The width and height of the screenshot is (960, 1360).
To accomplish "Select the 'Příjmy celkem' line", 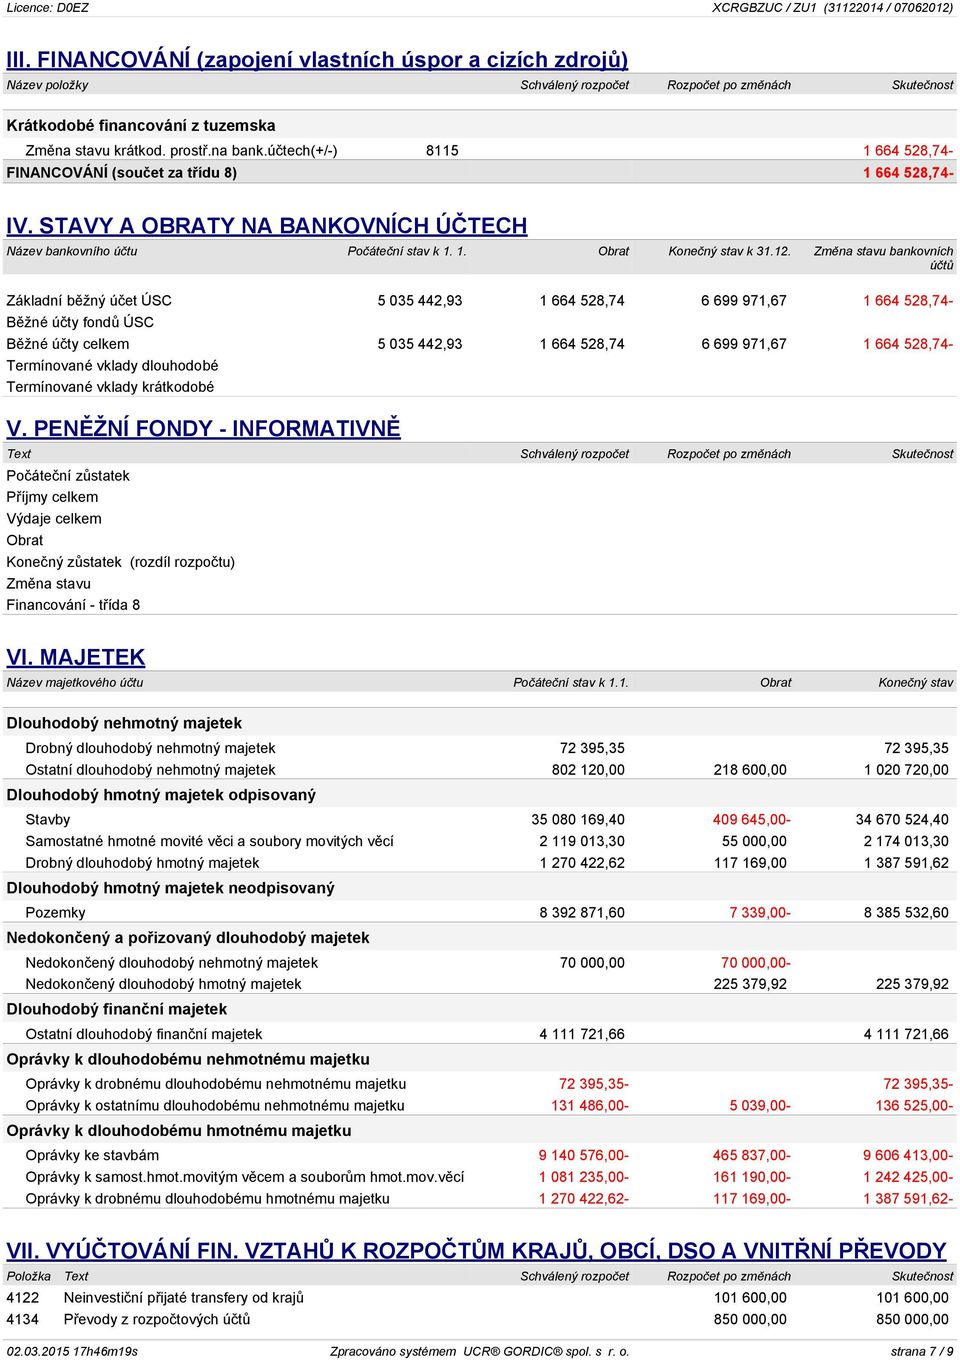I will tap(52, 497).
